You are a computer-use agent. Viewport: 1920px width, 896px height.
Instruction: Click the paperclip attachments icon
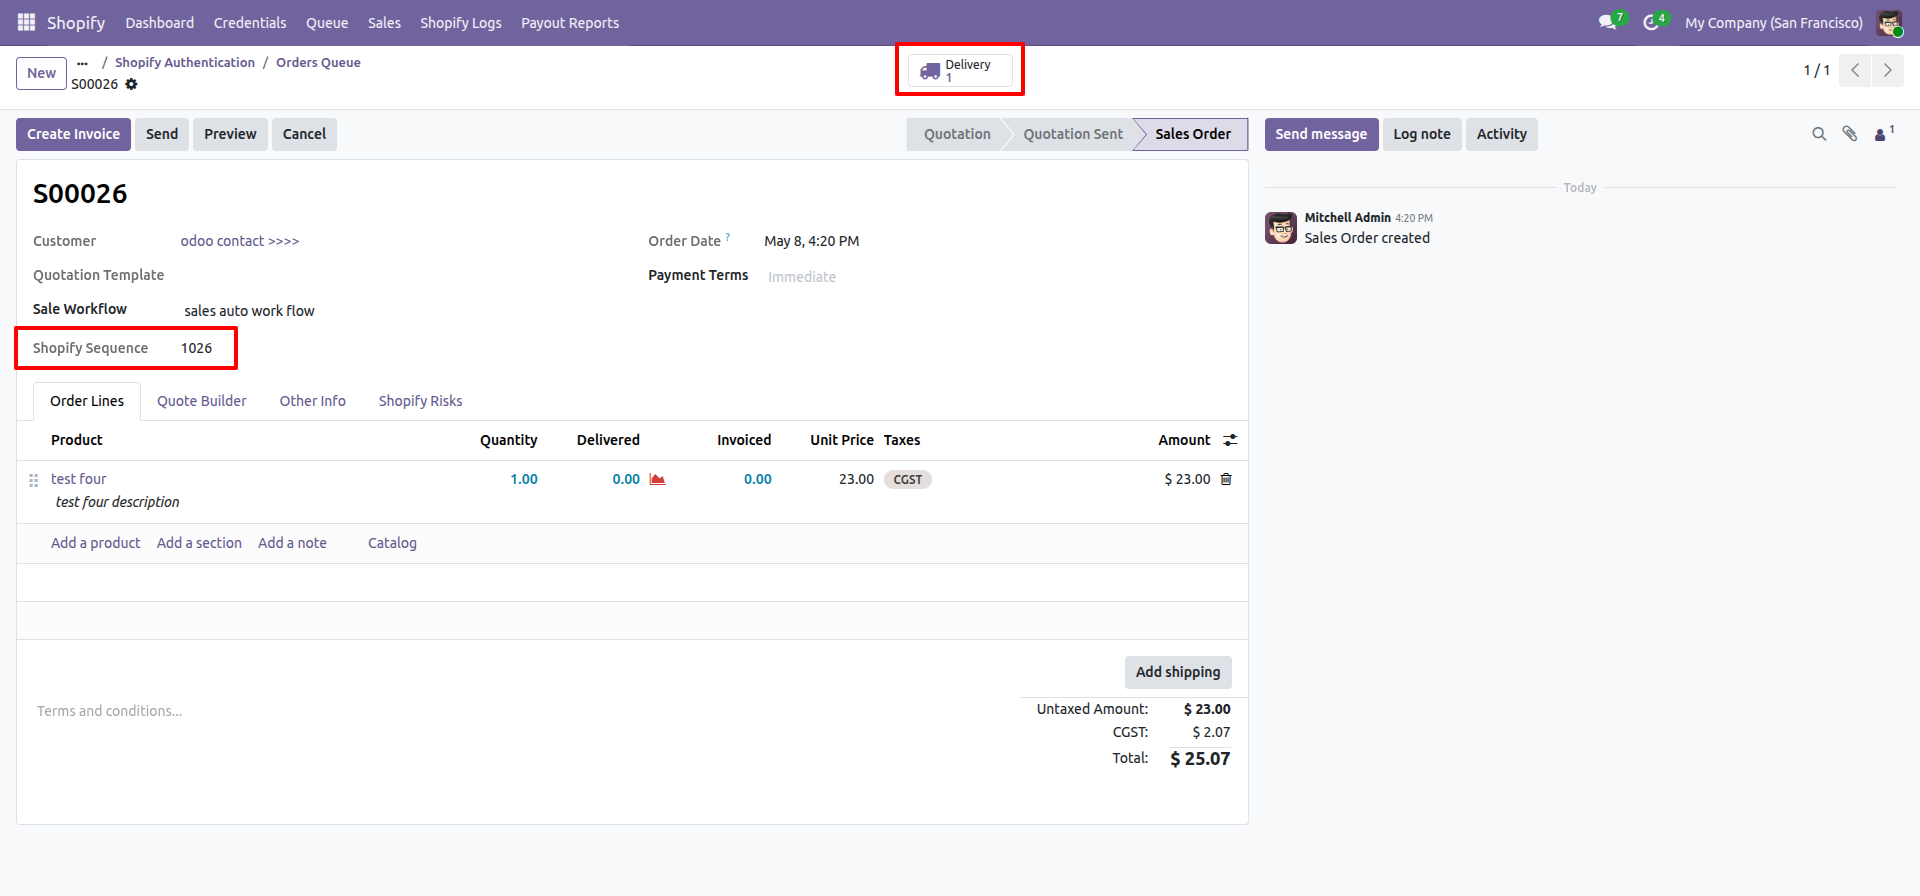pyautogui.click(x=1850, y=134)
